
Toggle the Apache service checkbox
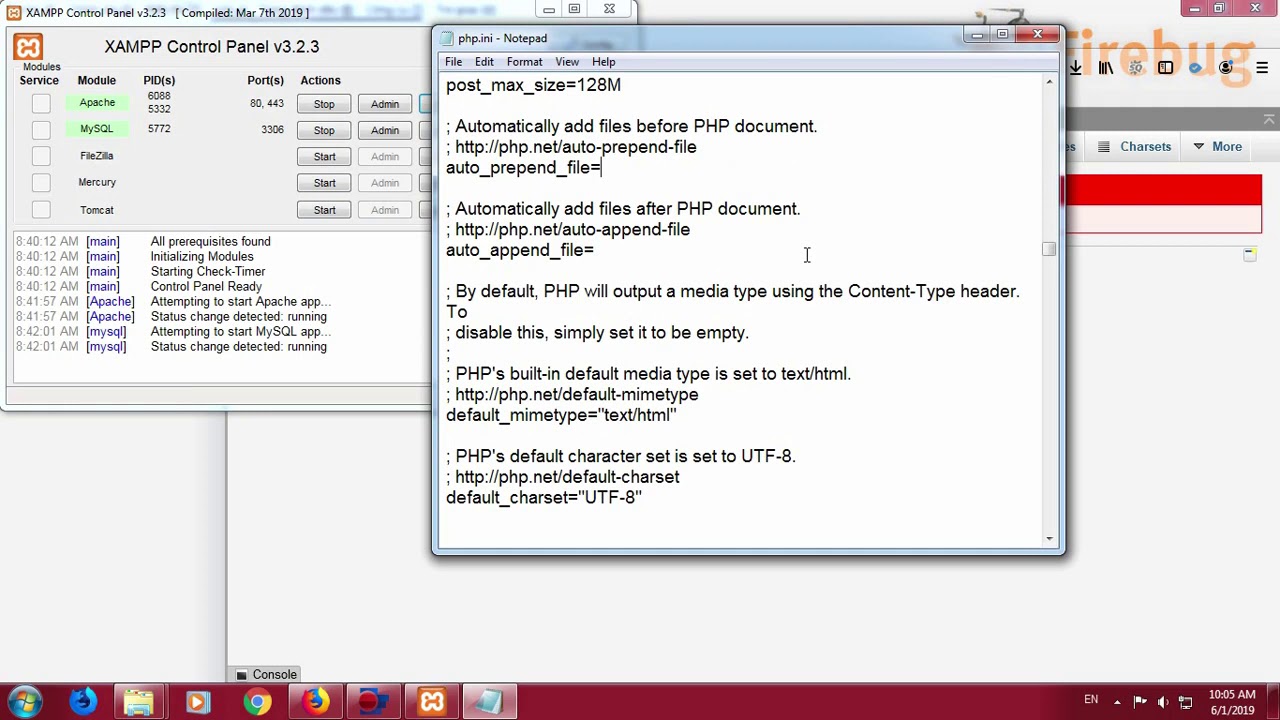point(41,103)
